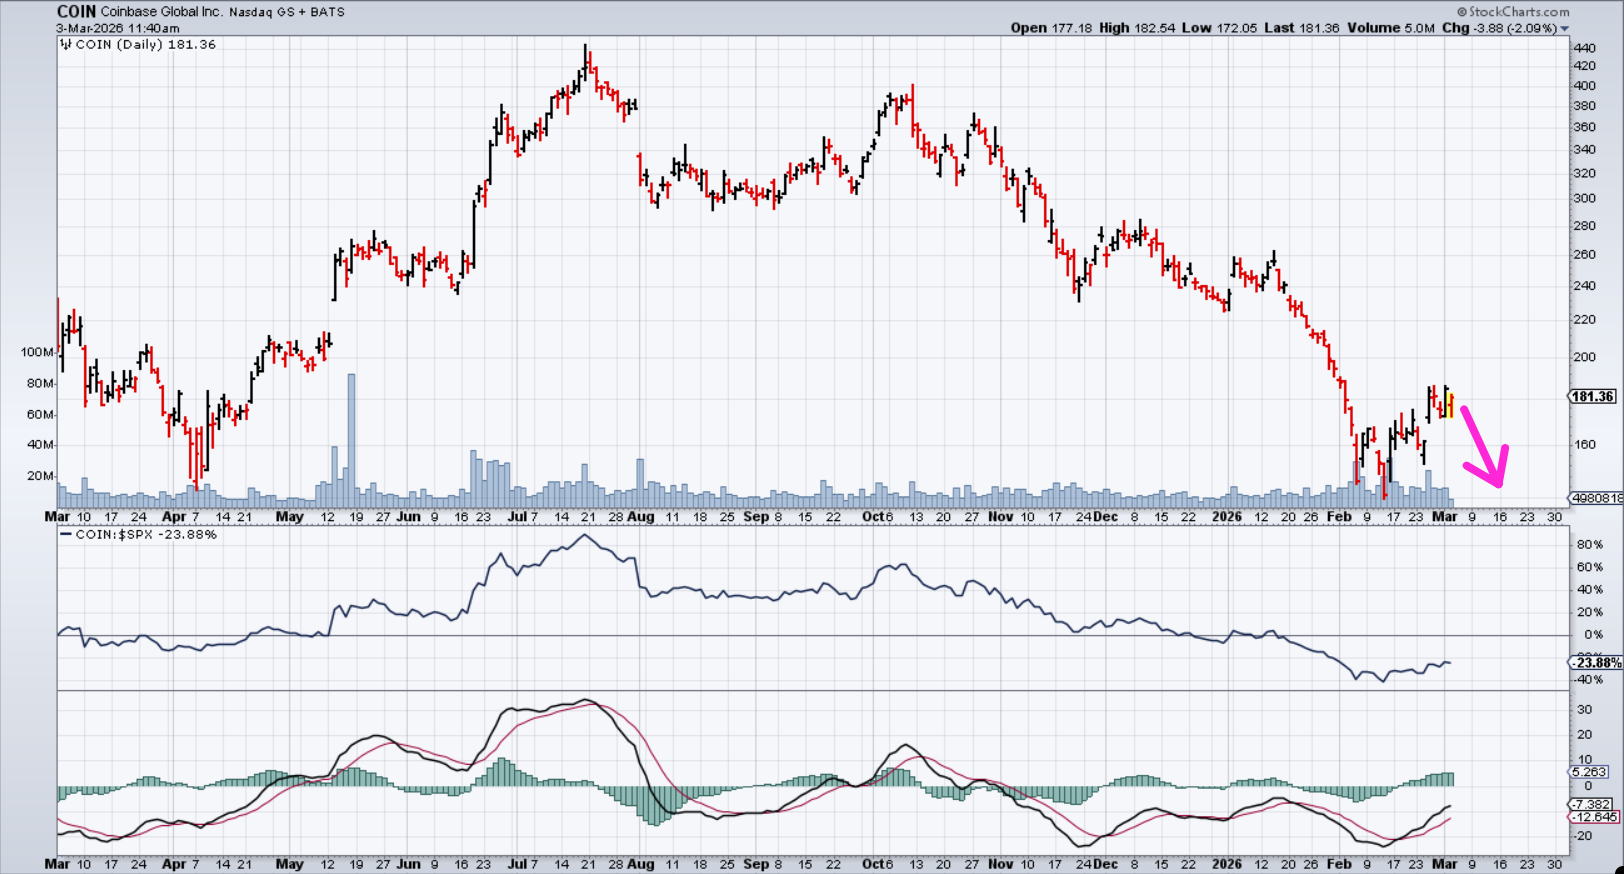Click the 280 price axis label
This screenshot has width=1624, height=874.
point(1585,226)
